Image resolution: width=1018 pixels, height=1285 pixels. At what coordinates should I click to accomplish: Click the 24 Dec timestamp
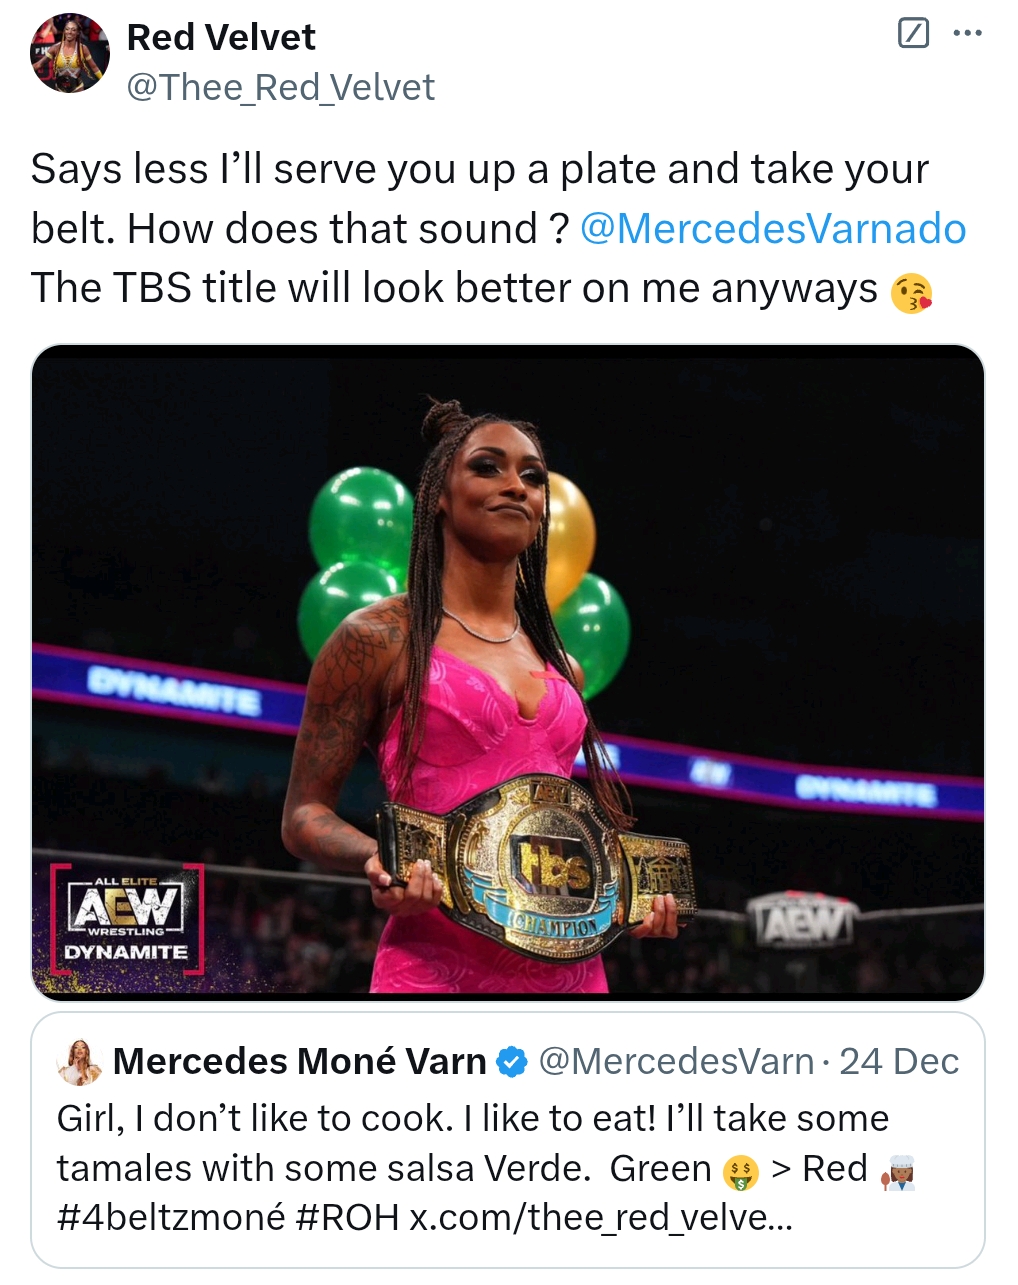[x=899, y=1062]
